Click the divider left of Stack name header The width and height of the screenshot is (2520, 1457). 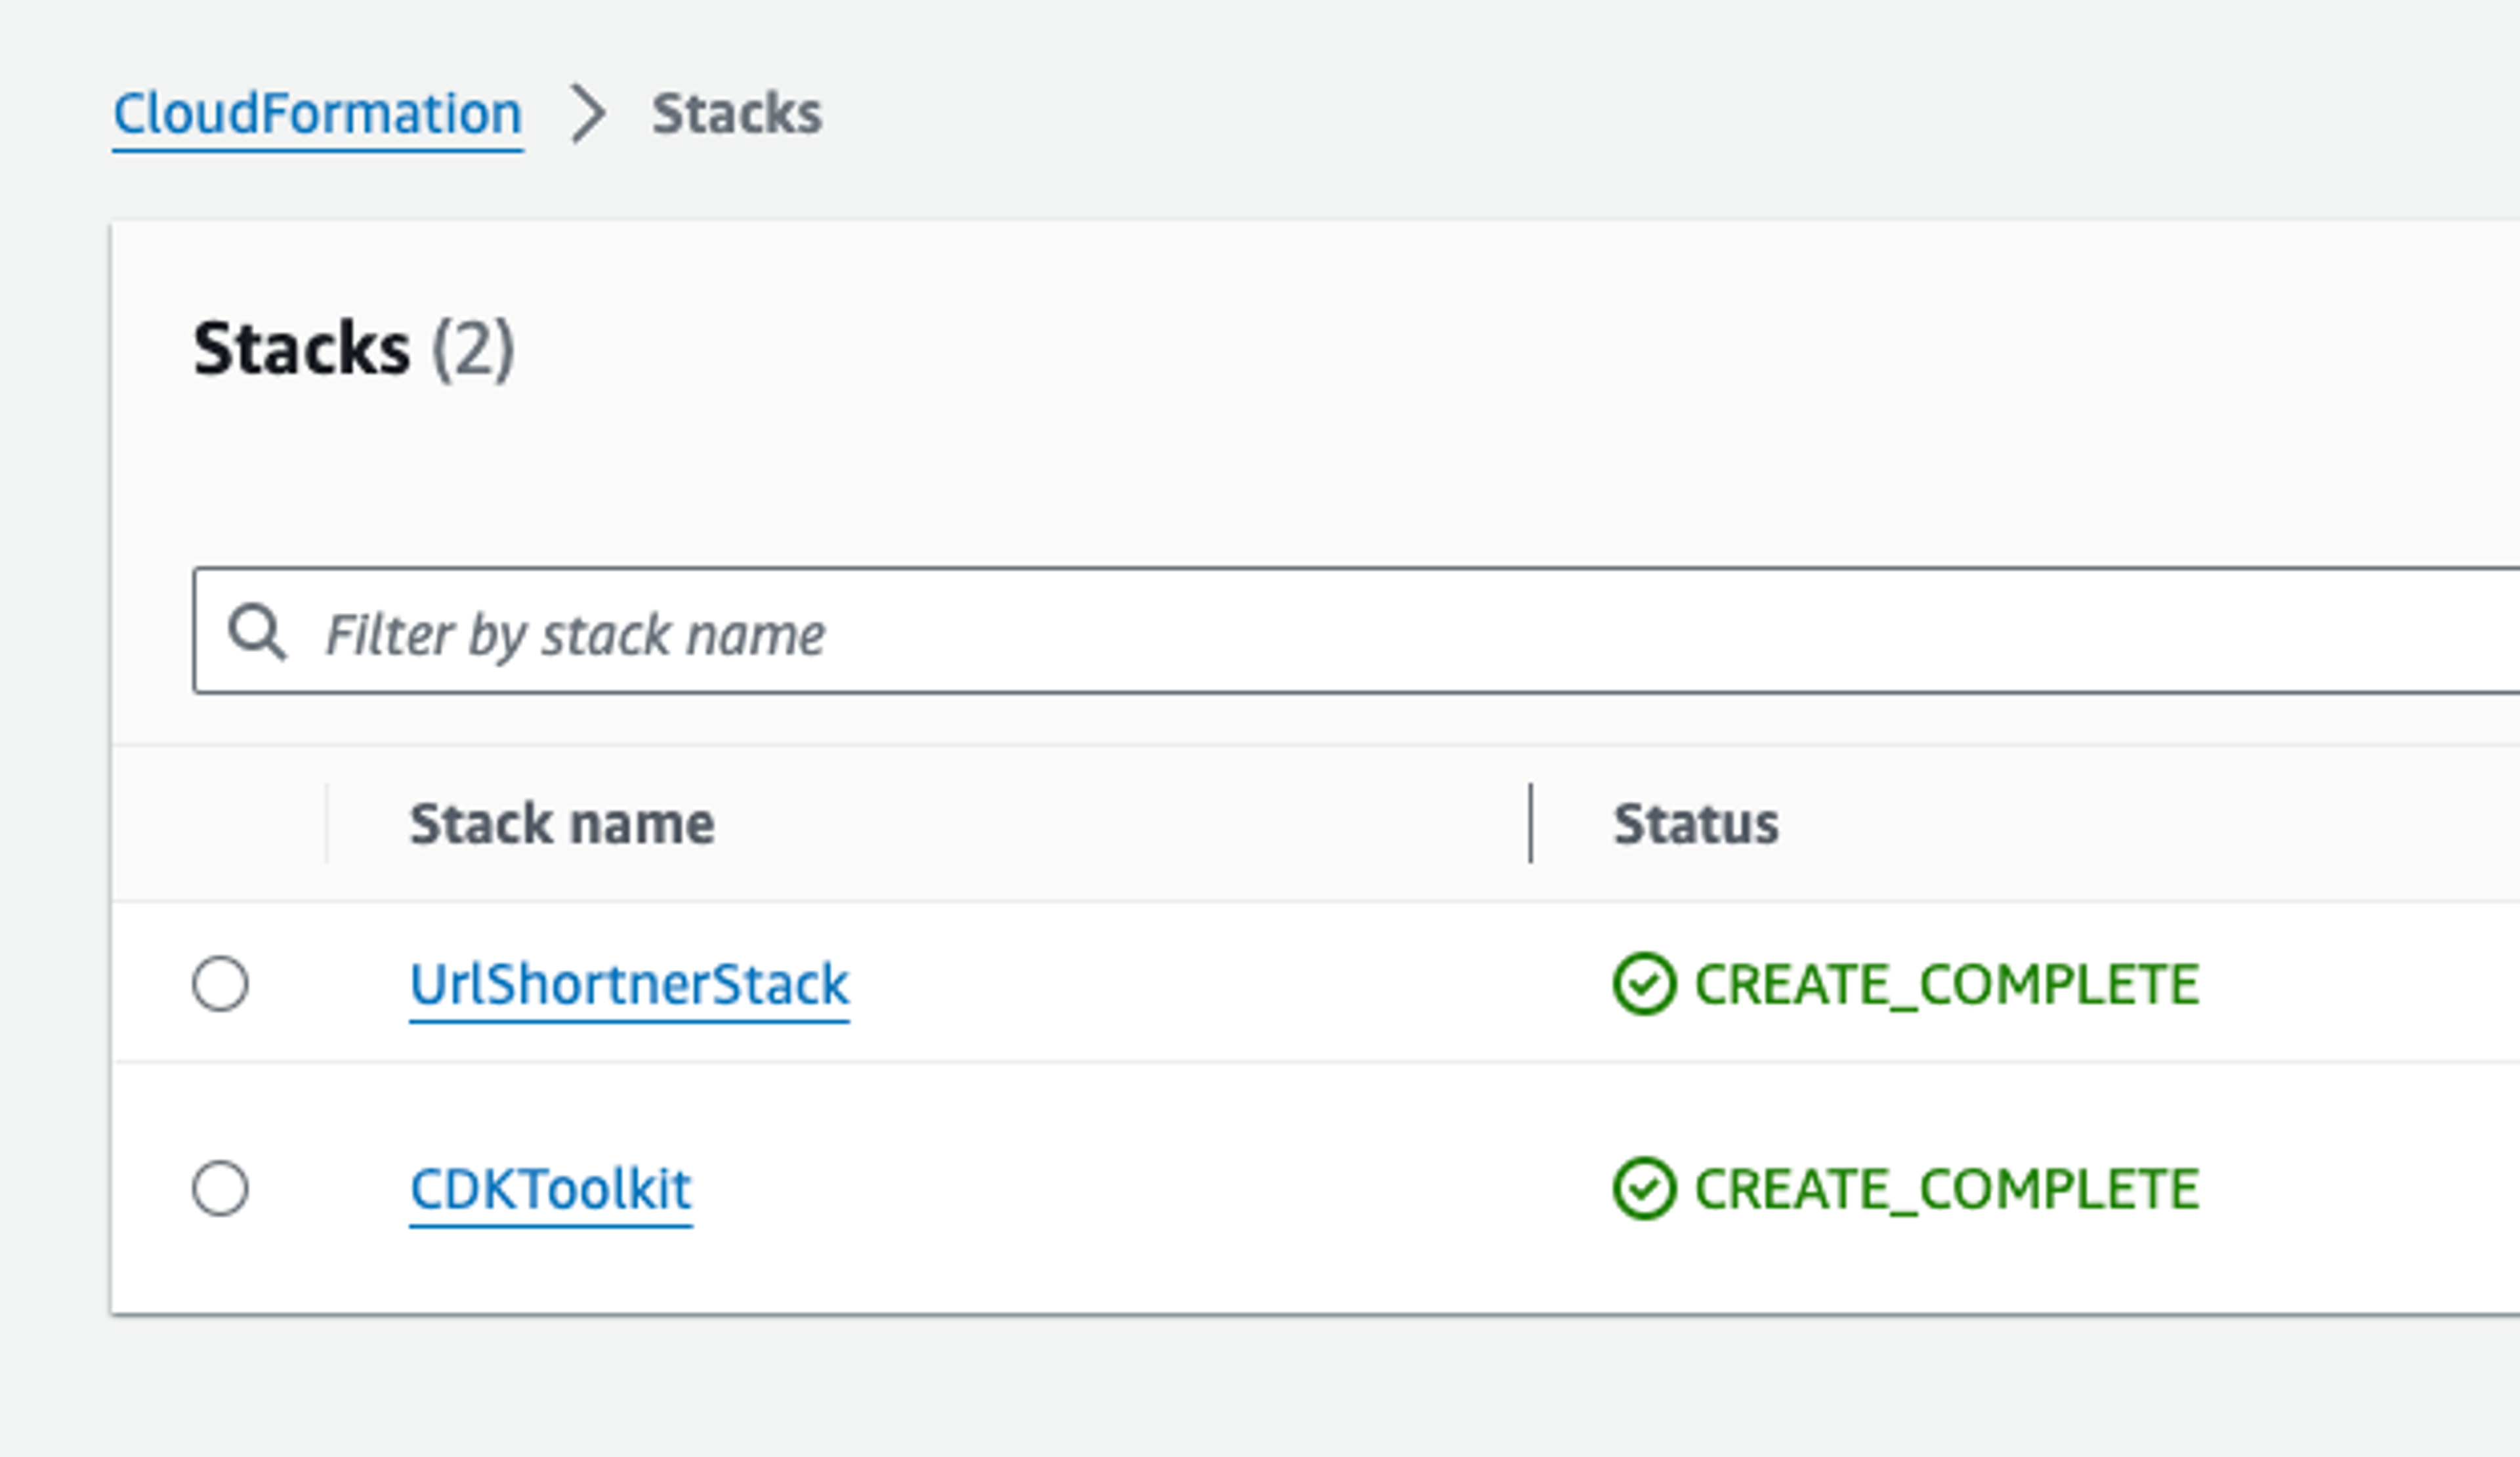326,824
